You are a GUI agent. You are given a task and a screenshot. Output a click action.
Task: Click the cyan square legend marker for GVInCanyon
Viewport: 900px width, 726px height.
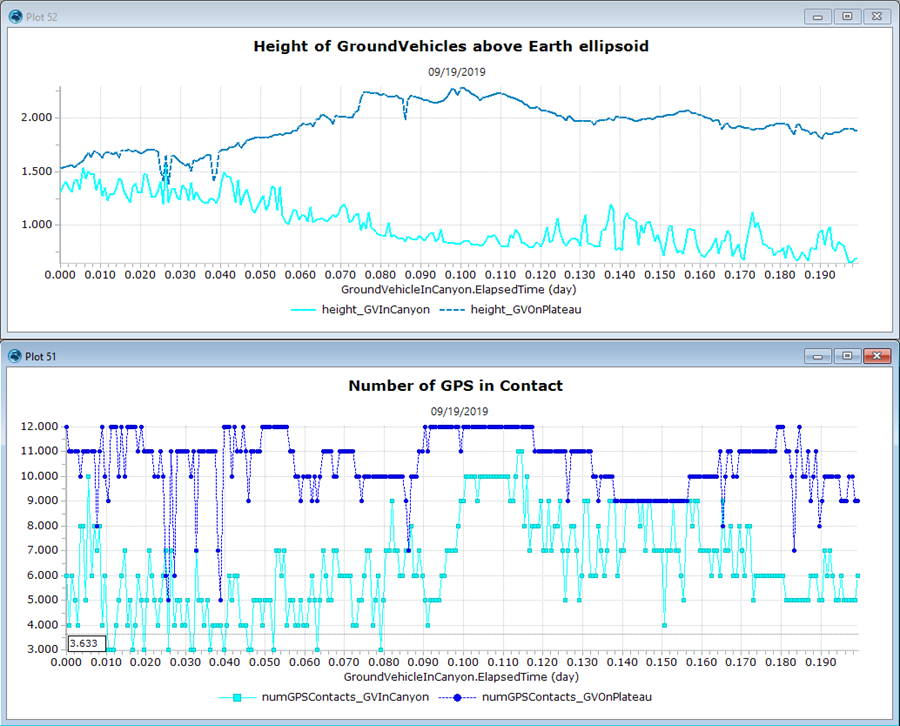tap(237, 698)
